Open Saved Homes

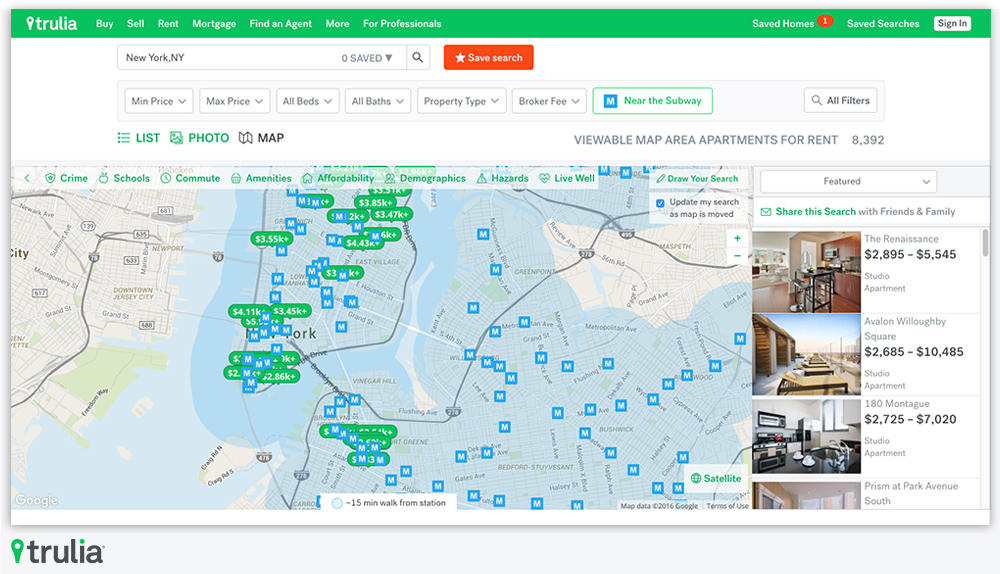click(783, 24)
